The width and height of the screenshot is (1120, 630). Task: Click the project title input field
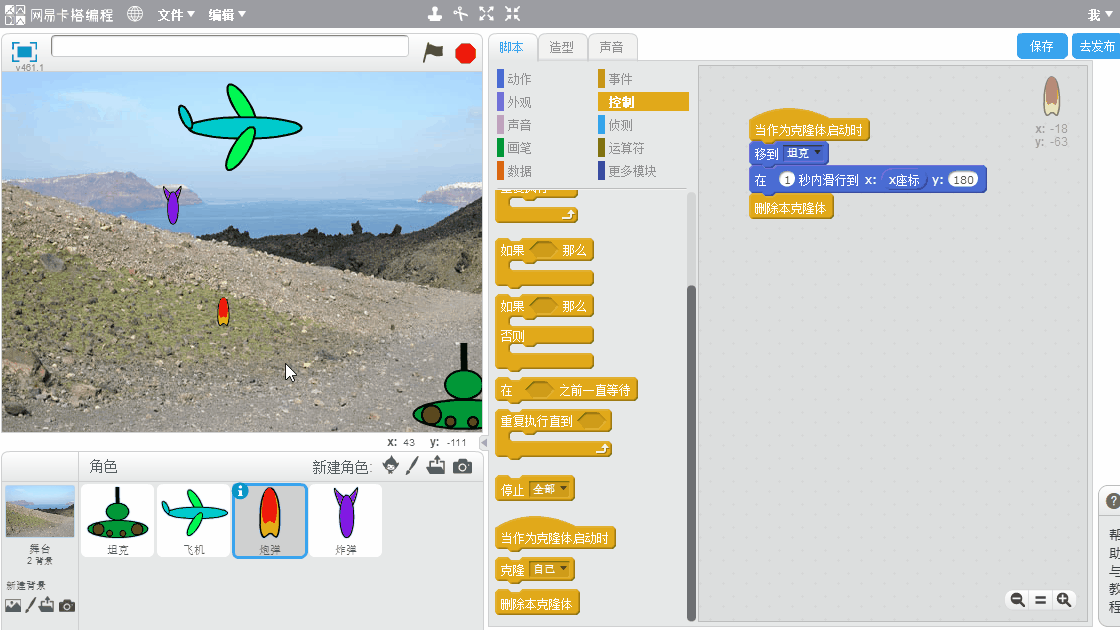coord(230,46)
